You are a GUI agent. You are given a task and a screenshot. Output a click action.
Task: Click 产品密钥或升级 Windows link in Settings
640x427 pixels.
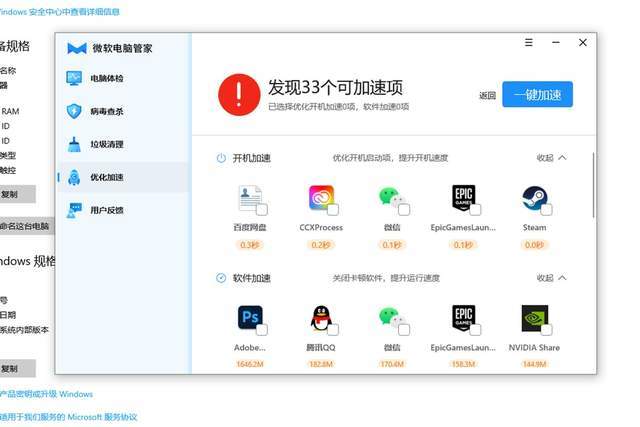click(46, 394)
